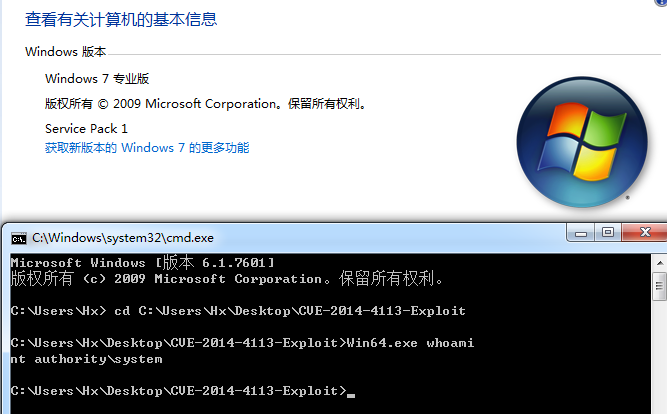Open the get more Windows 7 features link
The height and width of the screenshot is (414, 667).
click(147, 148)
